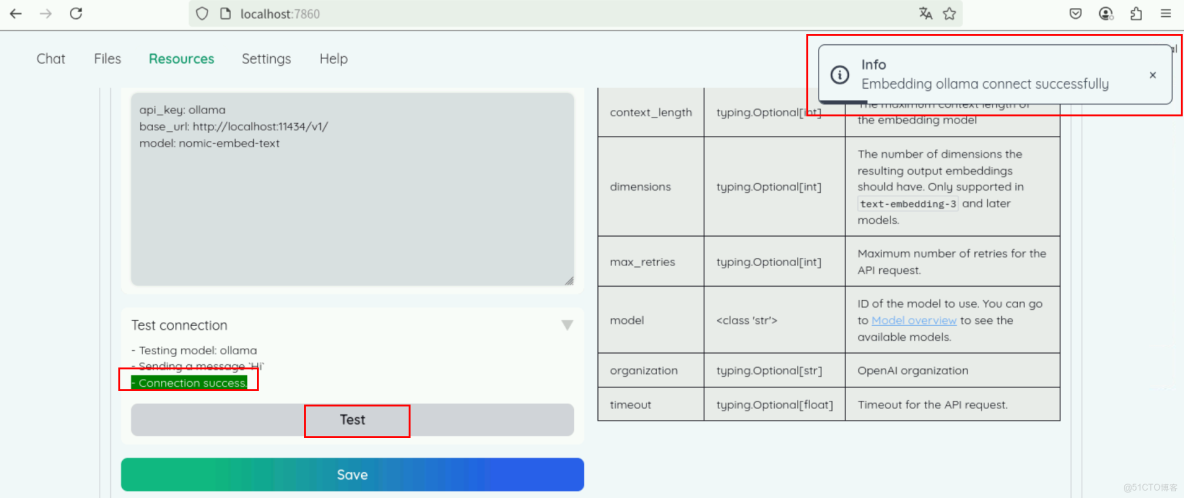Click the text area resize handle

pyautogui.click(x=569, y=280)
